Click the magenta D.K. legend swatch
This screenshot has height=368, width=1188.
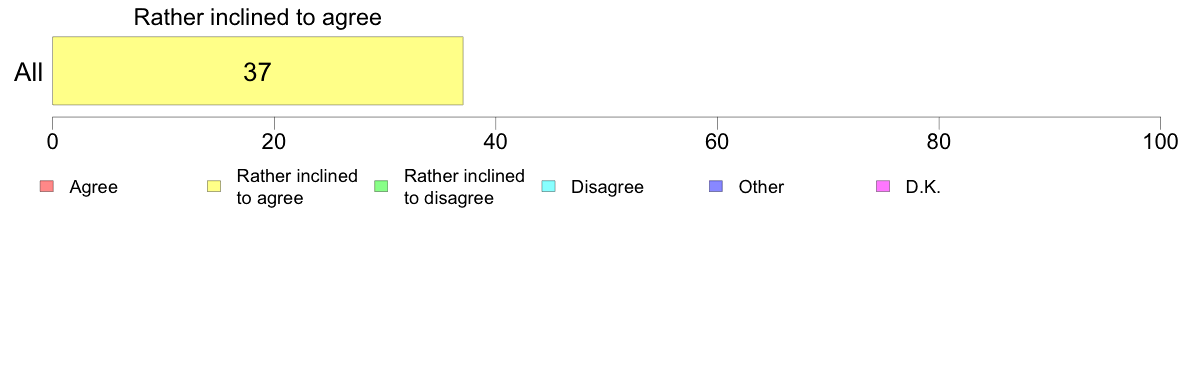point(883,186)
